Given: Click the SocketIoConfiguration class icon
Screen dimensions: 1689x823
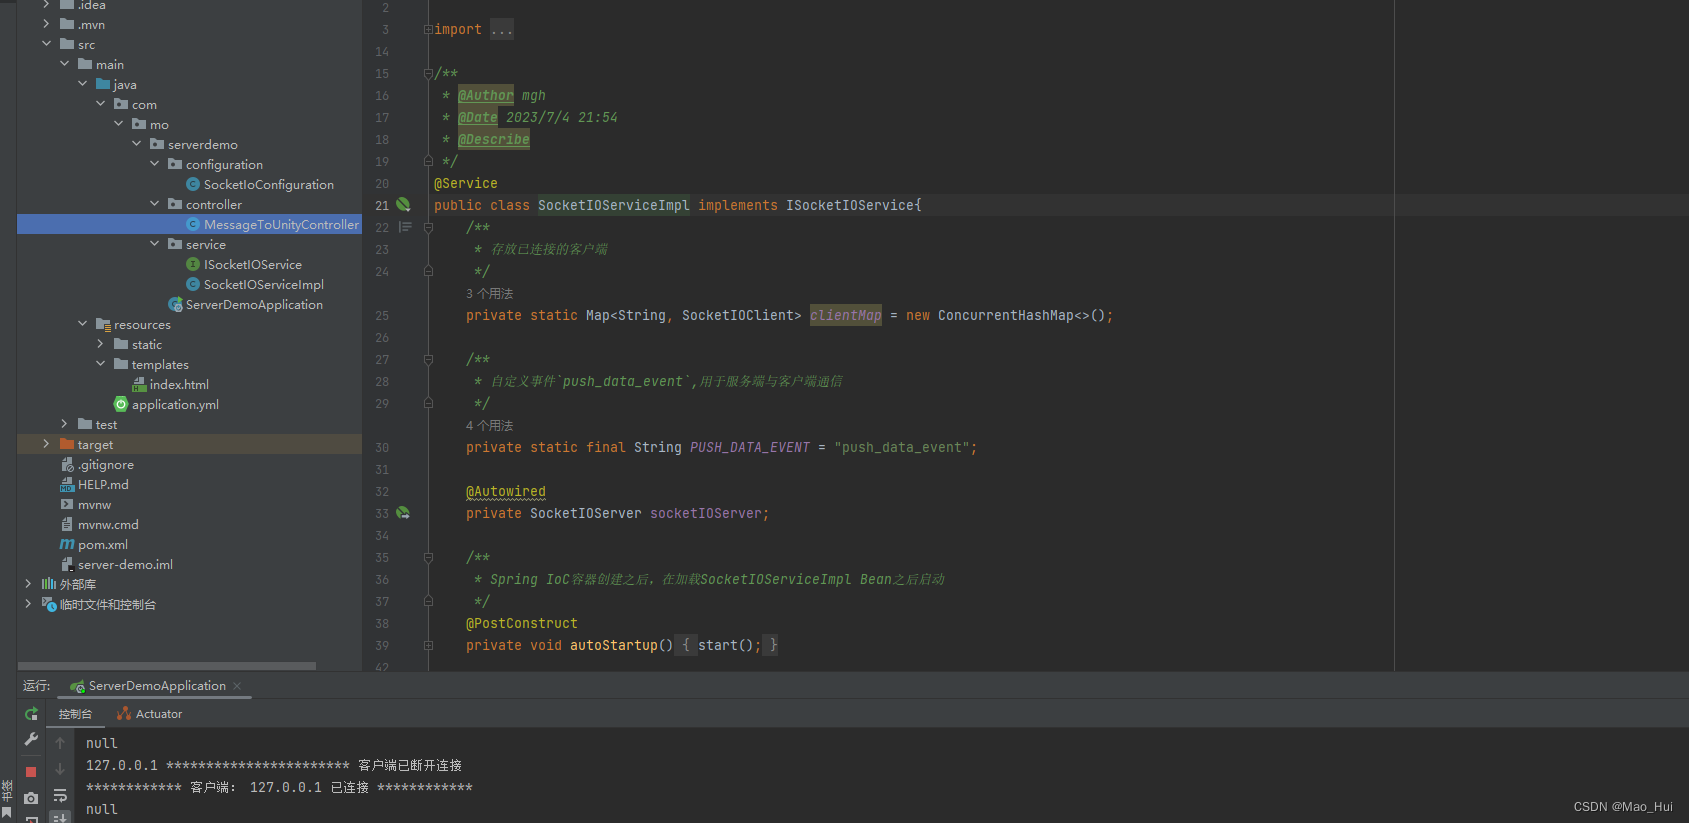Looking at the screenshot, I should [x=193, y=184].
